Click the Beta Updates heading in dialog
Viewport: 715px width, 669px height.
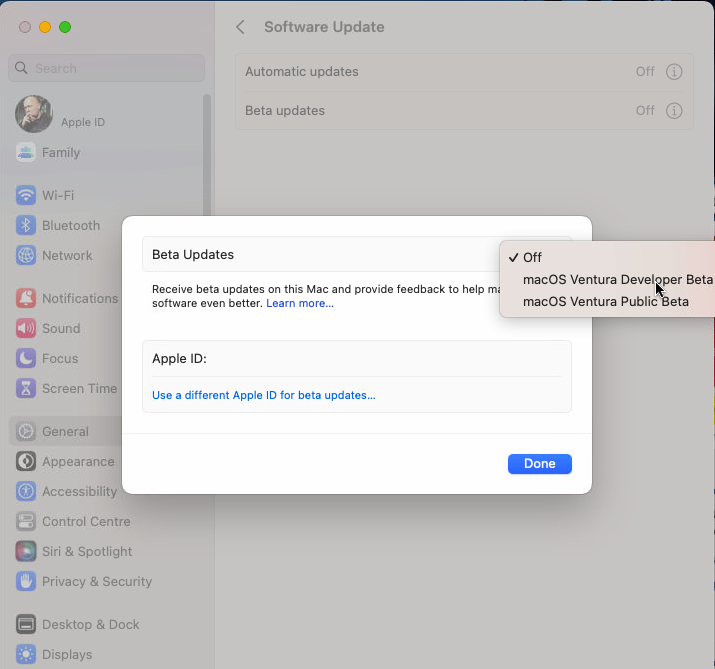(x=192, y=254)
